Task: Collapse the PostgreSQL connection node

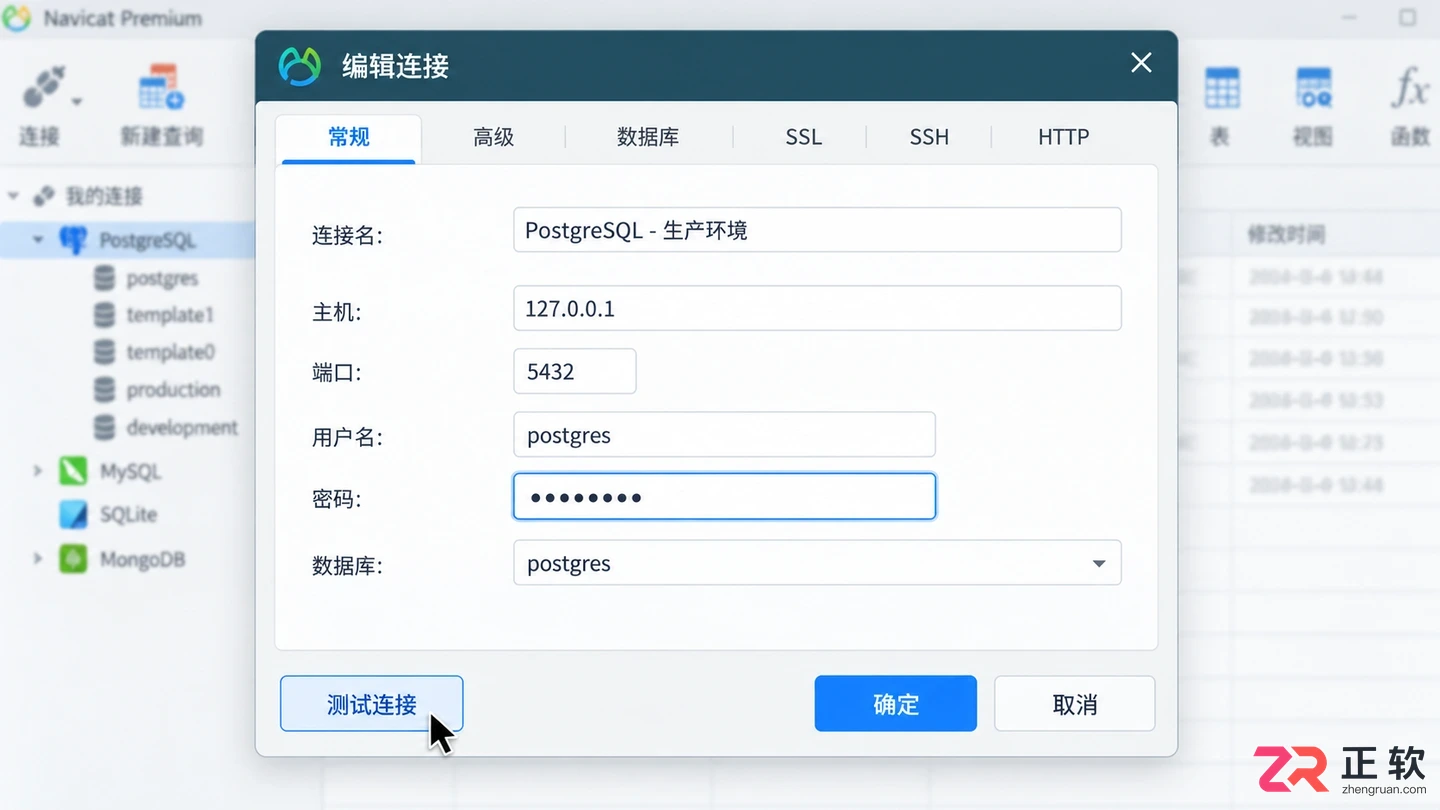Action: tap(38, 240)
